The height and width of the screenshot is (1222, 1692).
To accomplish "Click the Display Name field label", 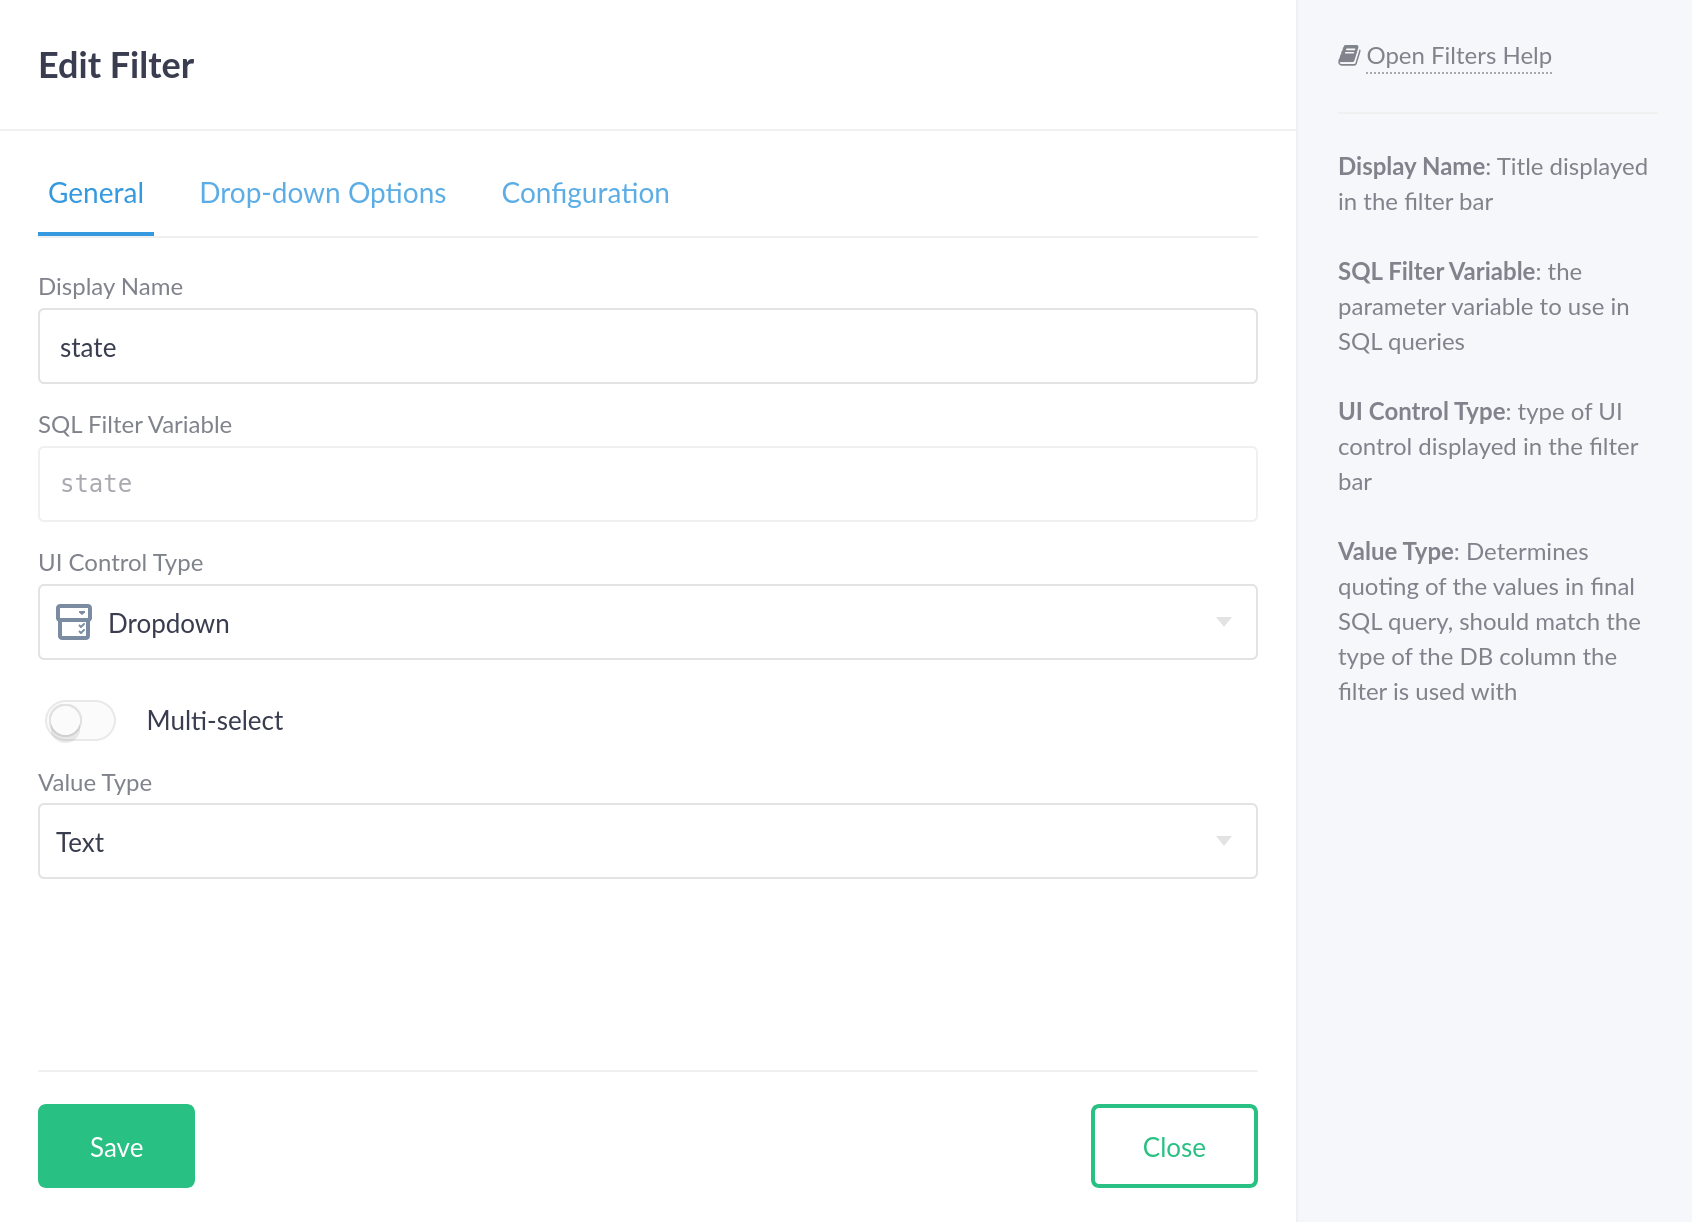I will tap(110, 287).
